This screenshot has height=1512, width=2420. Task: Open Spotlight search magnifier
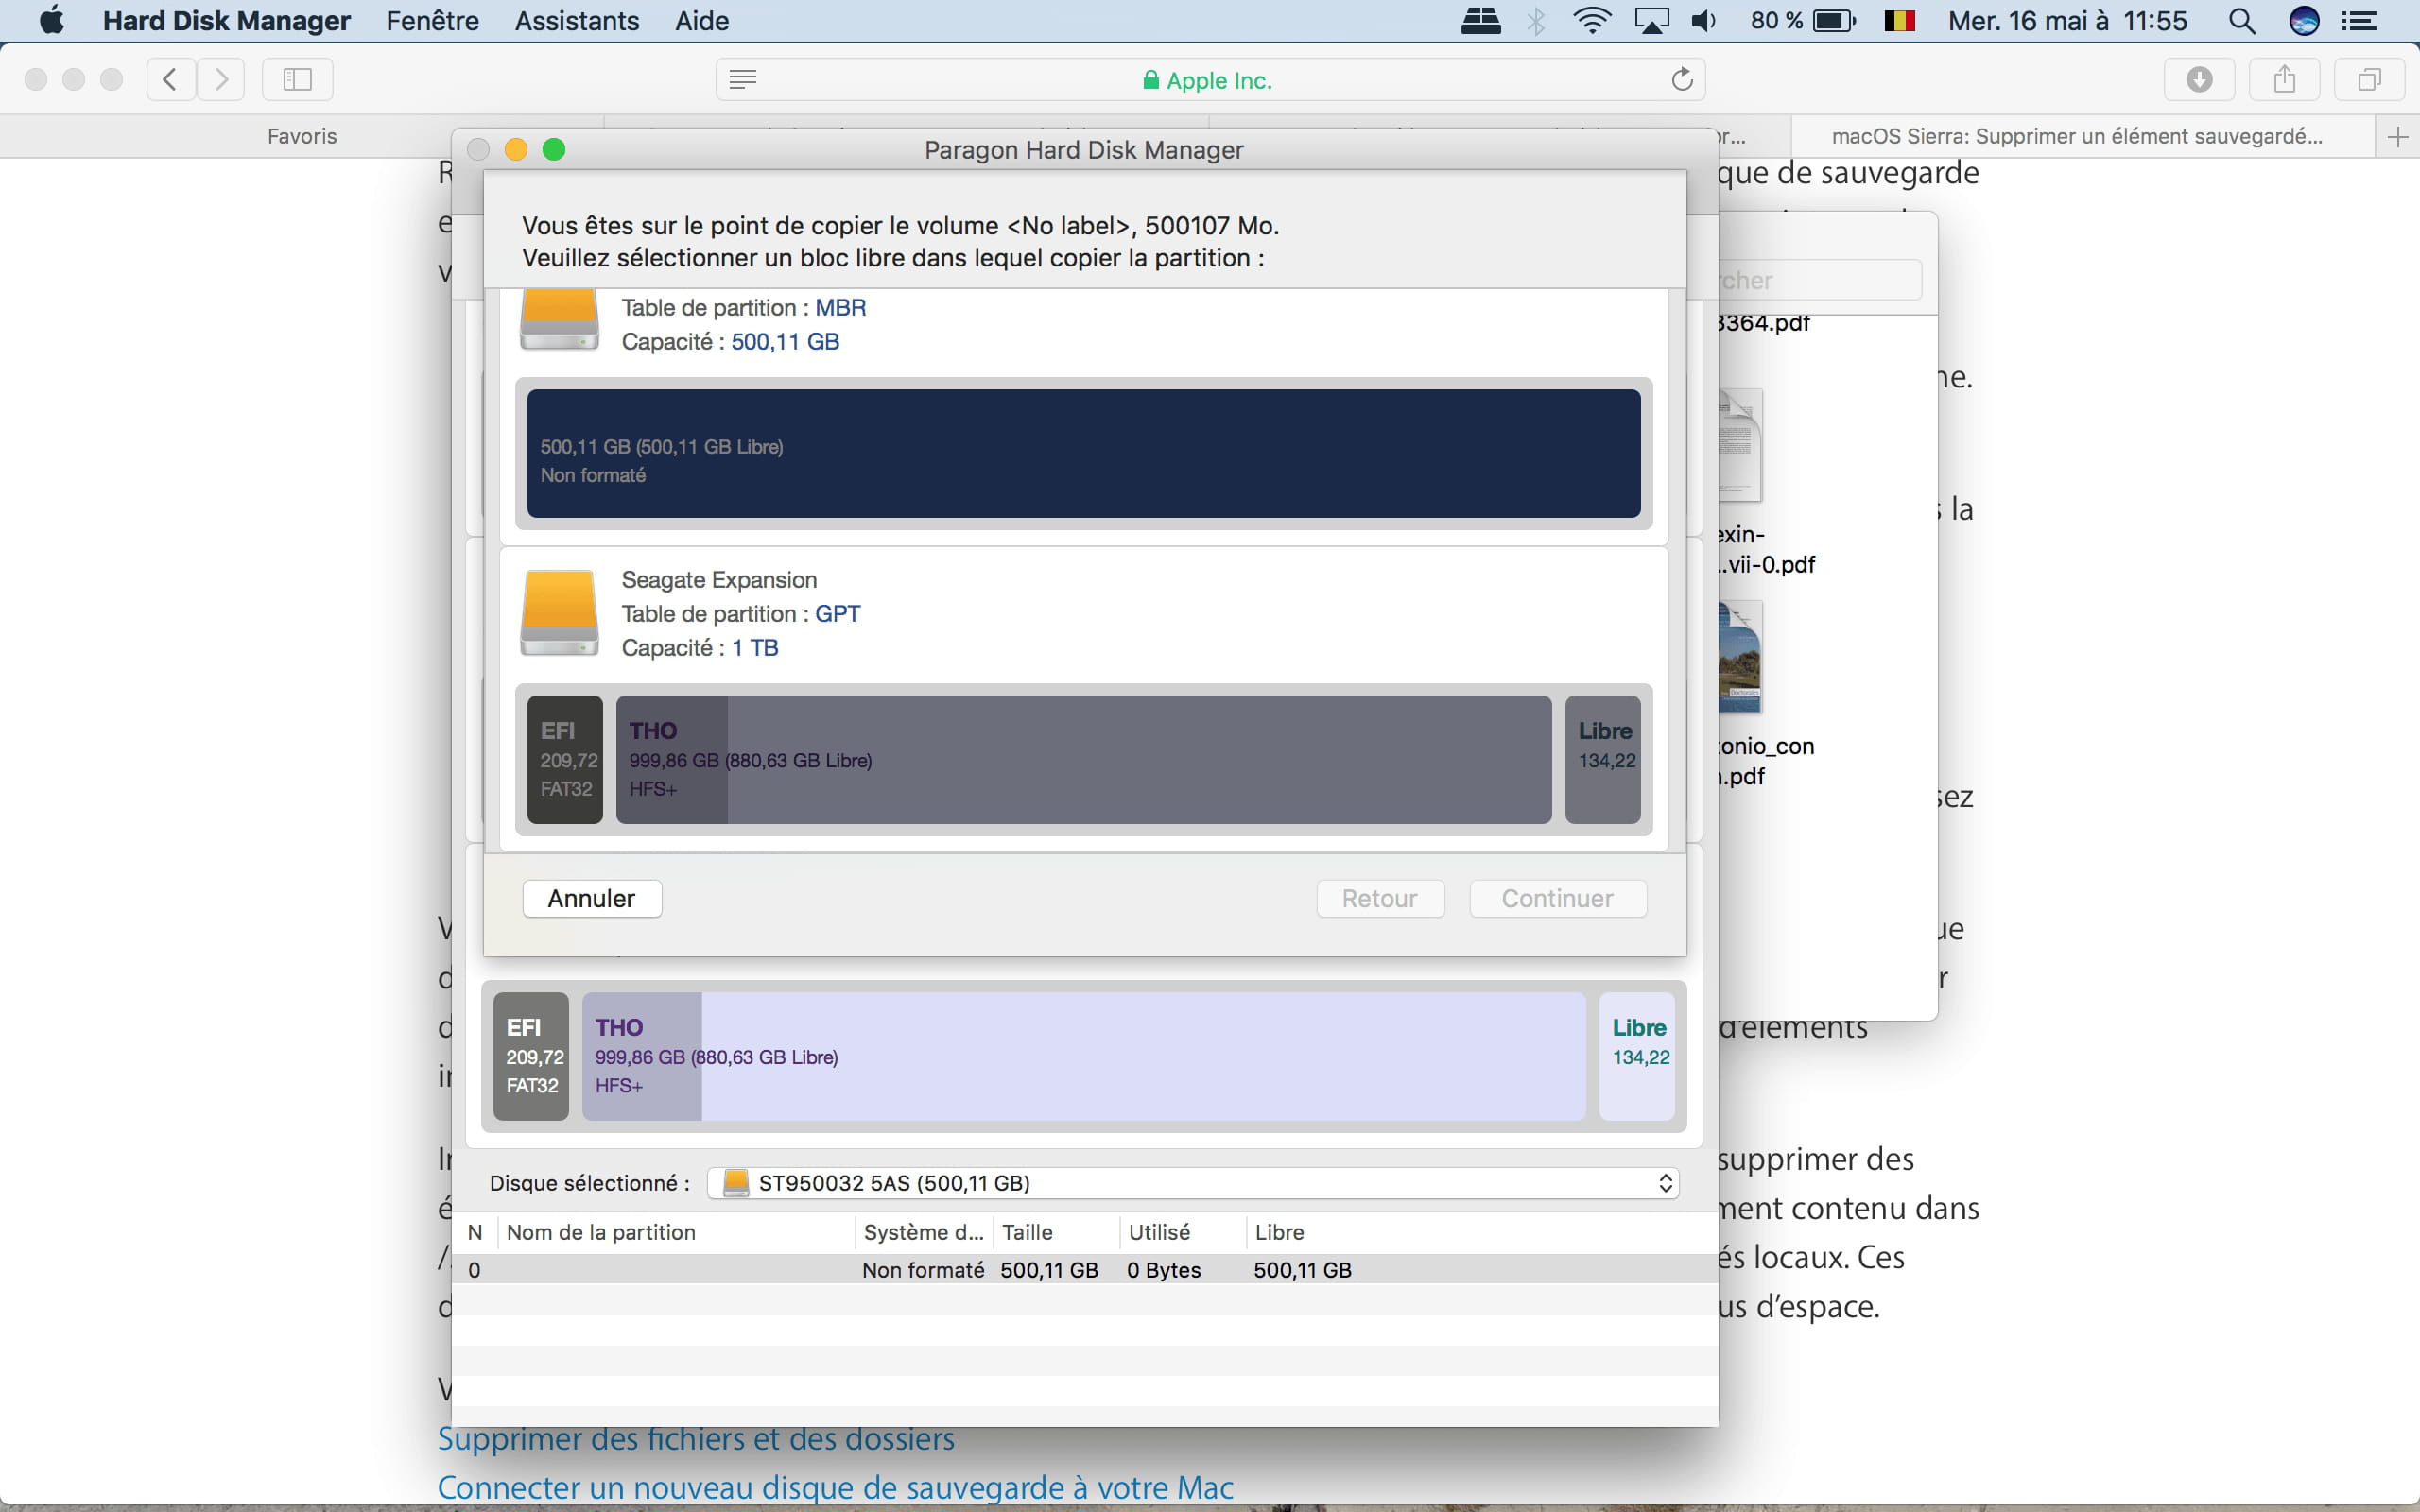pos(2242,20)
